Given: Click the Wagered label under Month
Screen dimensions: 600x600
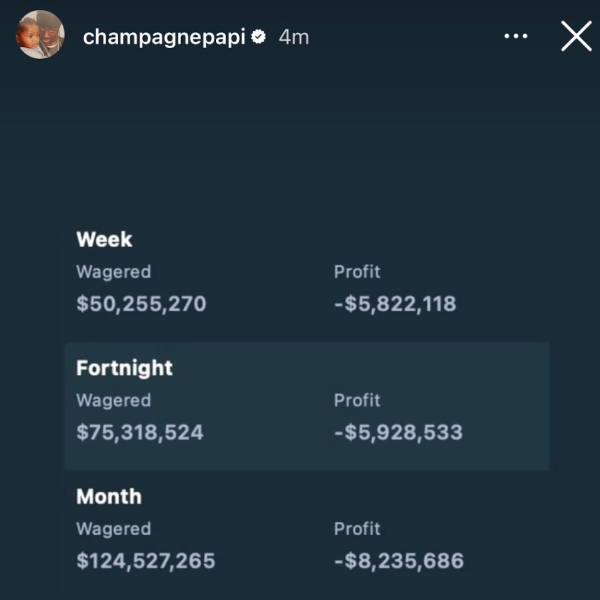Looking at the screenshot, I should coord(113,529).
